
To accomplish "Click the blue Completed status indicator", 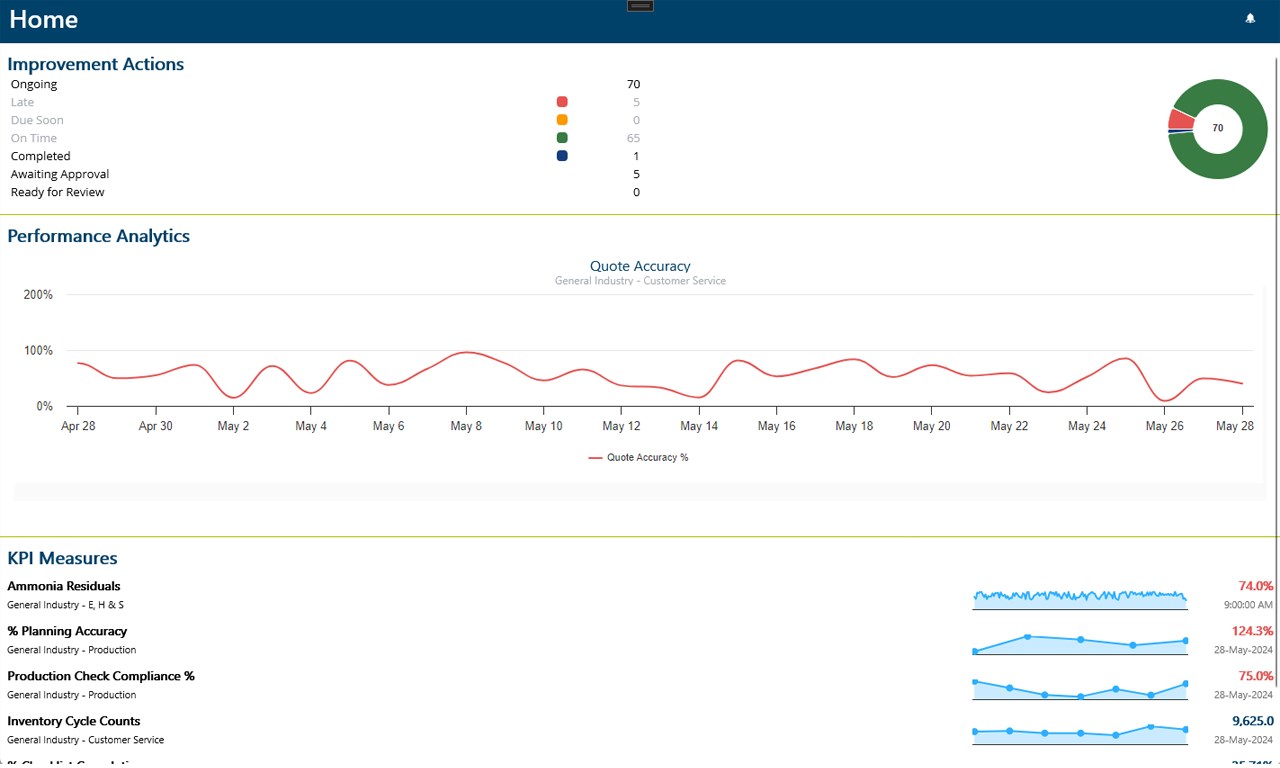I will 562,156.
